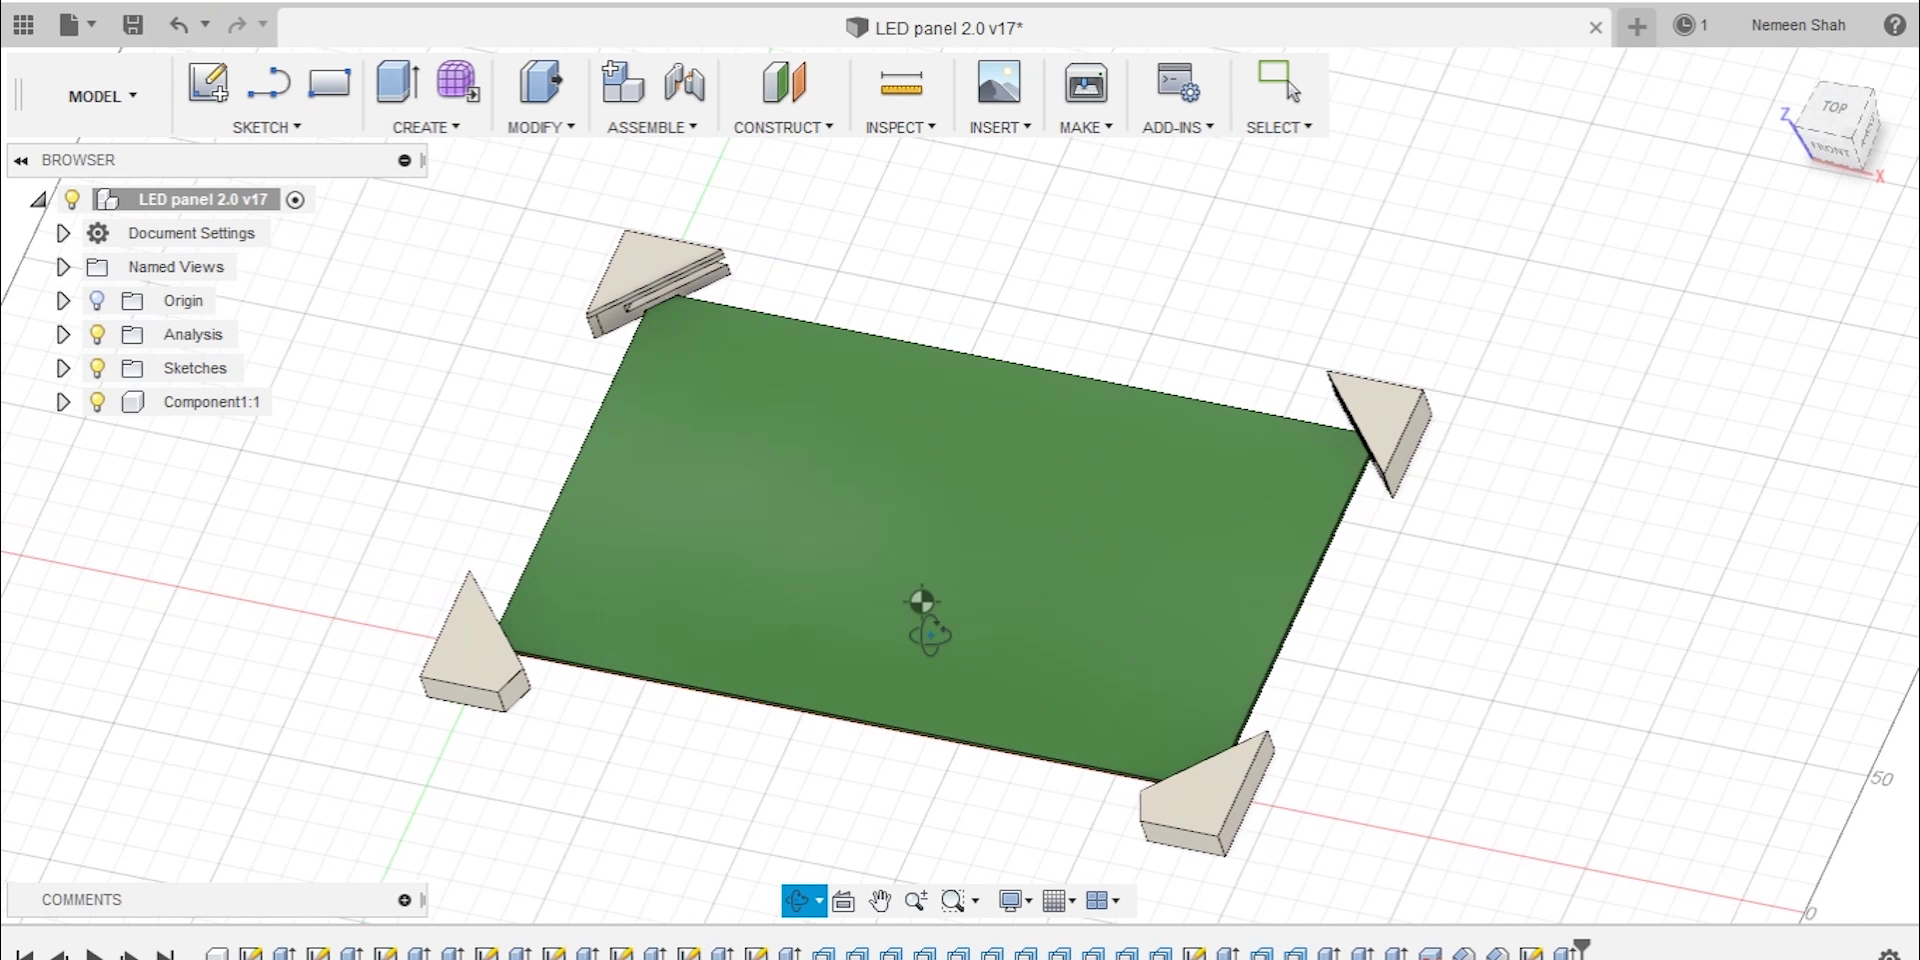Image resolution: width=1920 pixels, height=960 pixels.
Task: Open the ASSEMBLE menu
Action: click(652, 127)
